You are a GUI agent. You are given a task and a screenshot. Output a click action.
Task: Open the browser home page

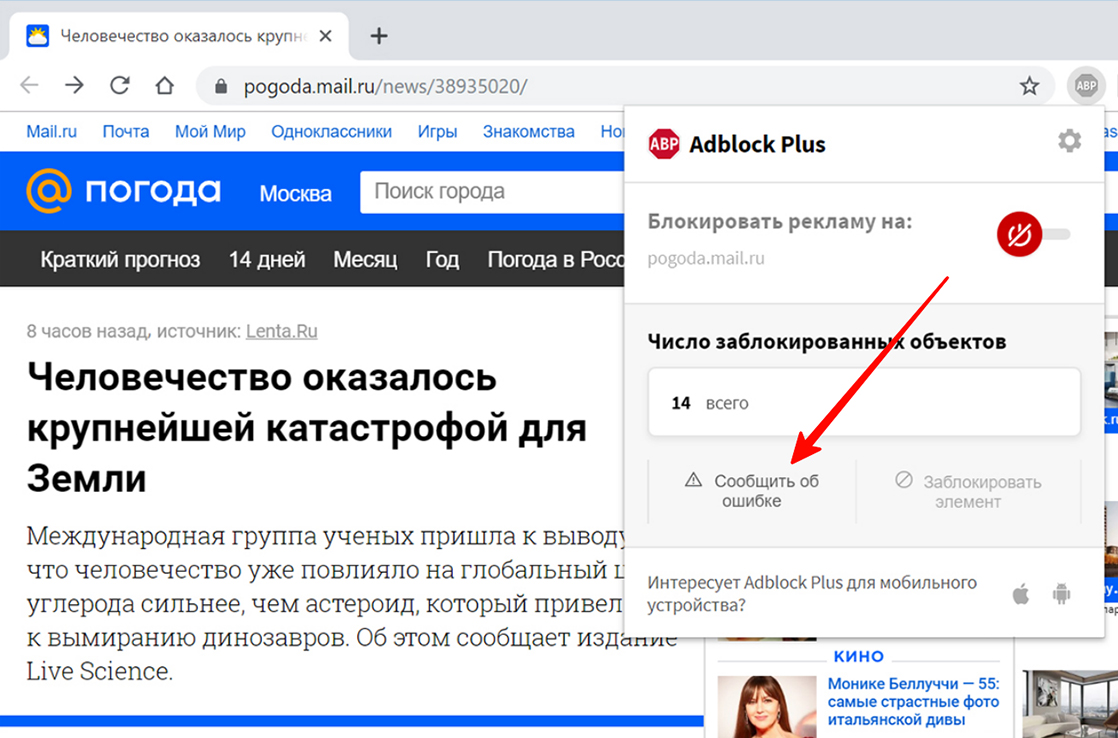[165, 86]
